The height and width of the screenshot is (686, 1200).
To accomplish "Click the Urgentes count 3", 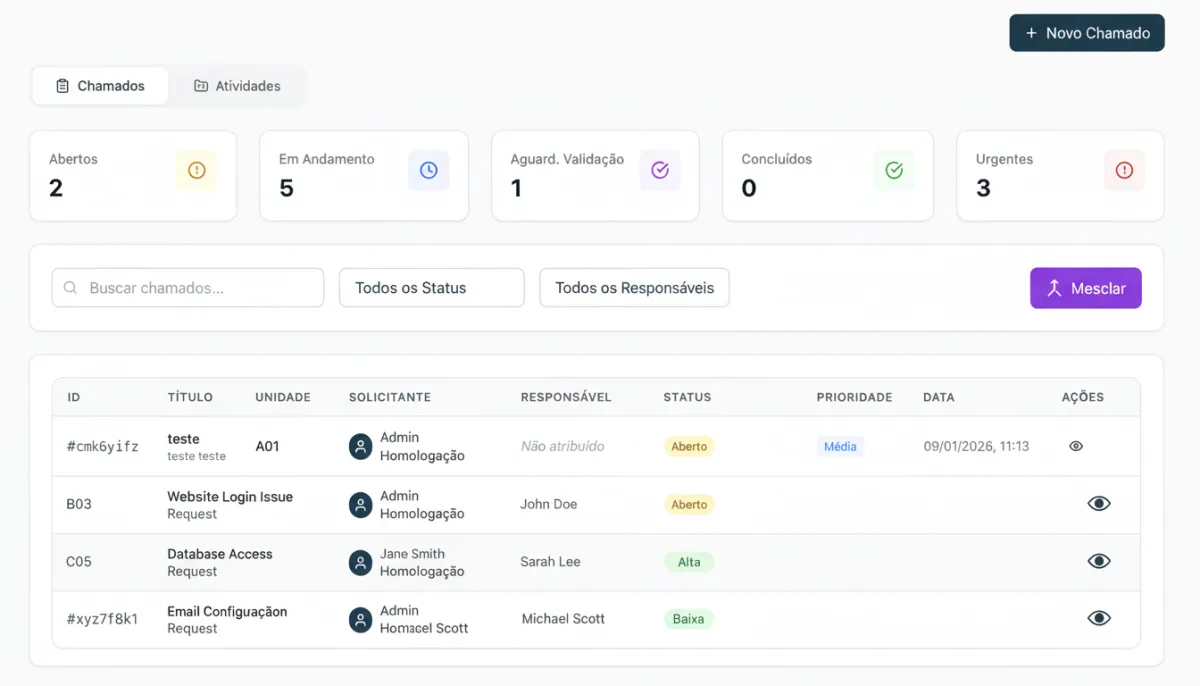I will 983,188.
